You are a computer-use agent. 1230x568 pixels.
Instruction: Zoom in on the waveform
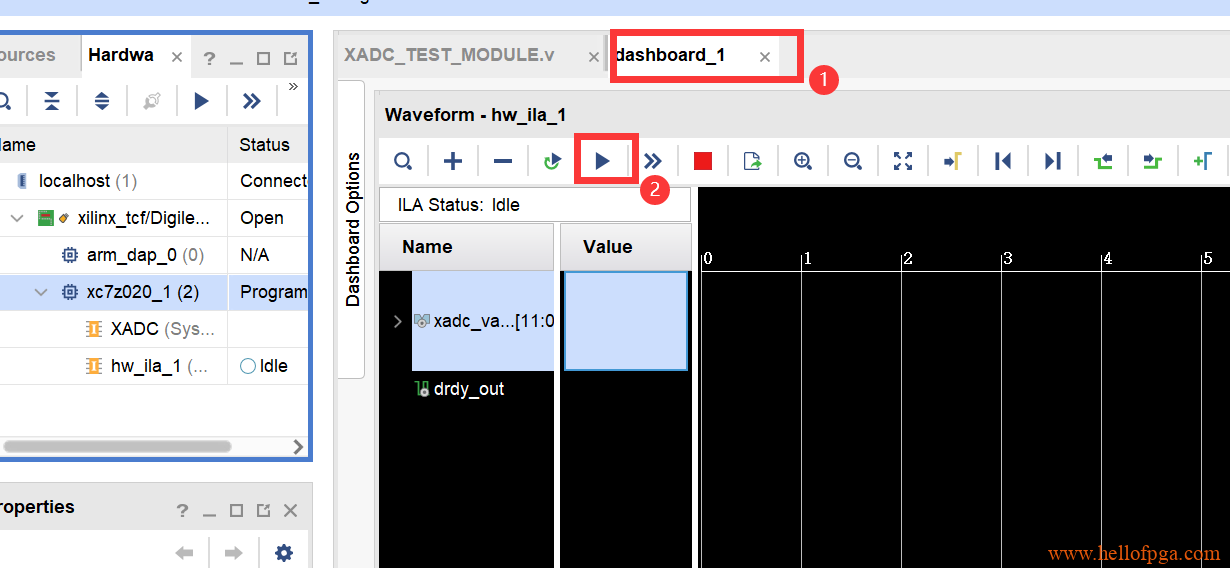pos(802,161)
